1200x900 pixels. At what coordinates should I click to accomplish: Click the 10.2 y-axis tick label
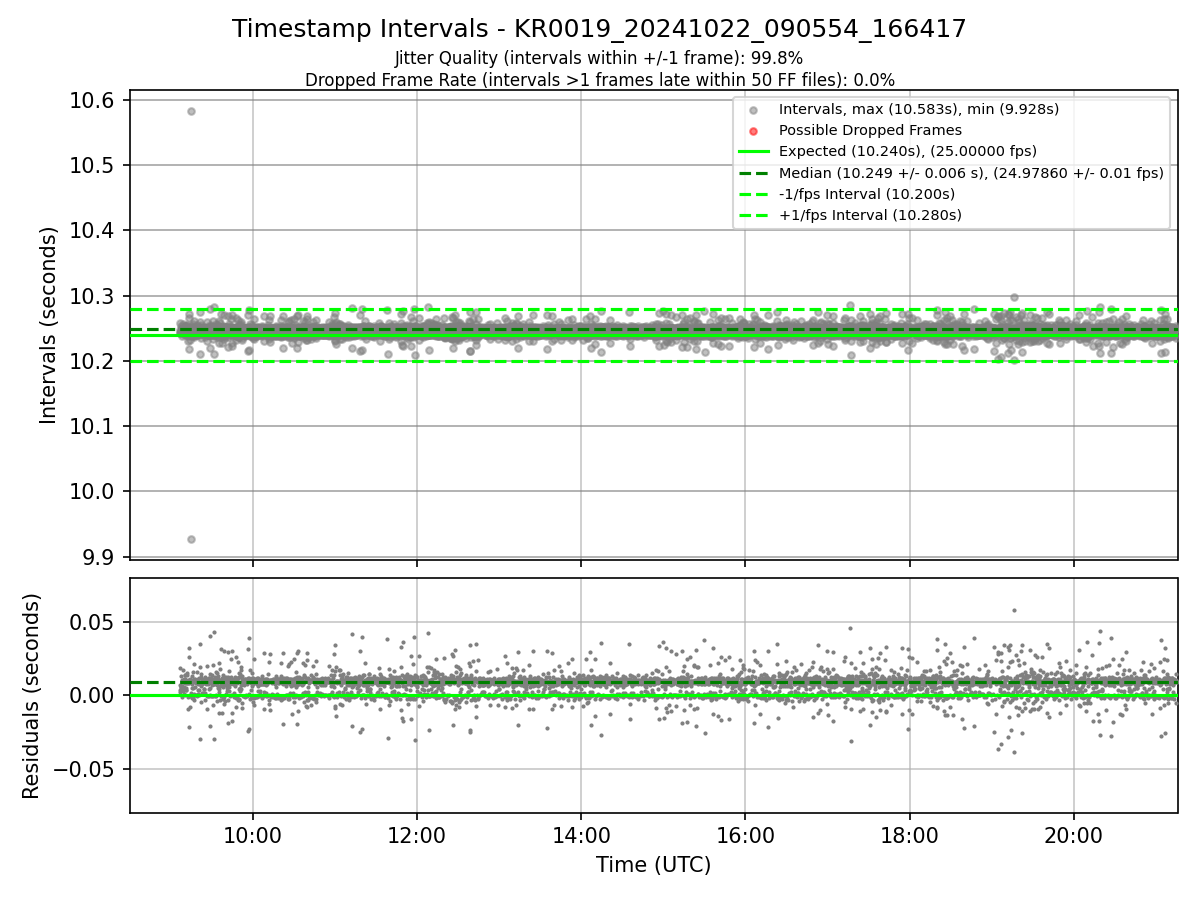point(94,361)
